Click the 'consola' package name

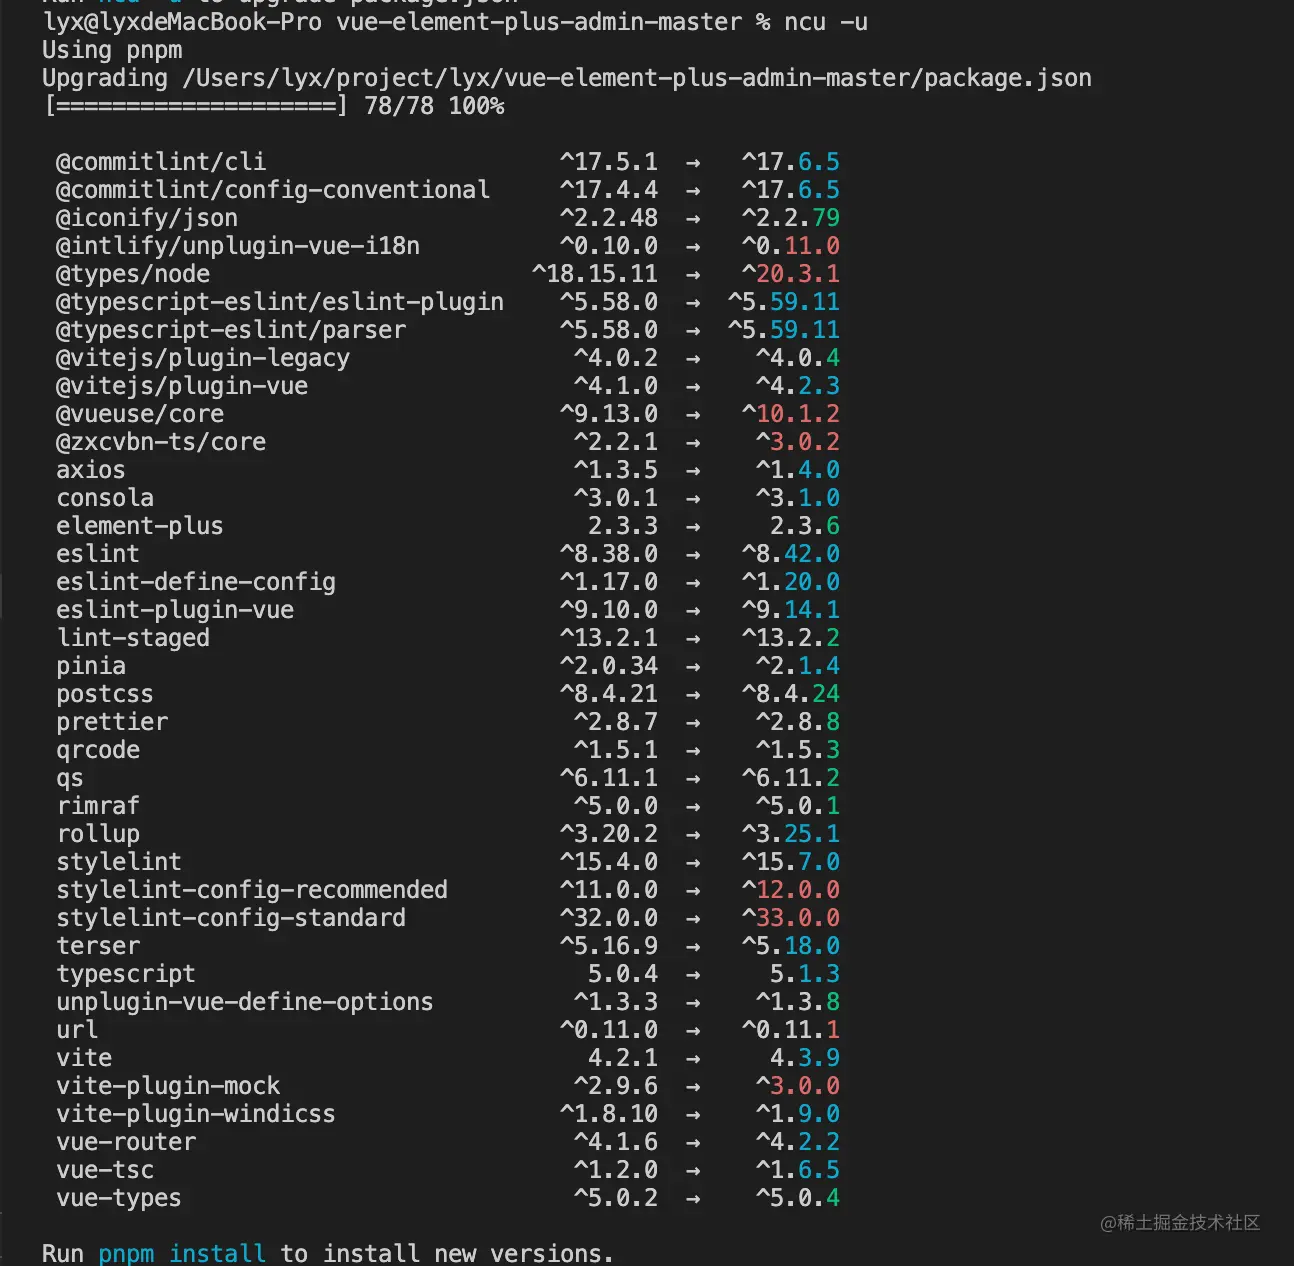(105, 498)
